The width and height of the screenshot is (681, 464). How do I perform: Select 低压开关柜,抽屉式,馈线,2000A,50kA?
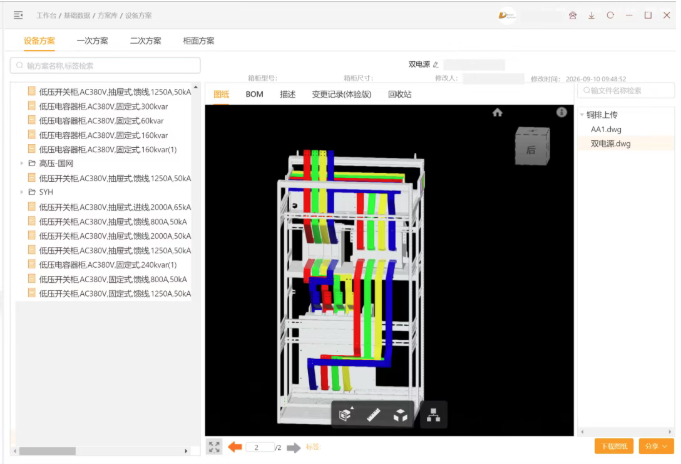click(x=115, y=236)
